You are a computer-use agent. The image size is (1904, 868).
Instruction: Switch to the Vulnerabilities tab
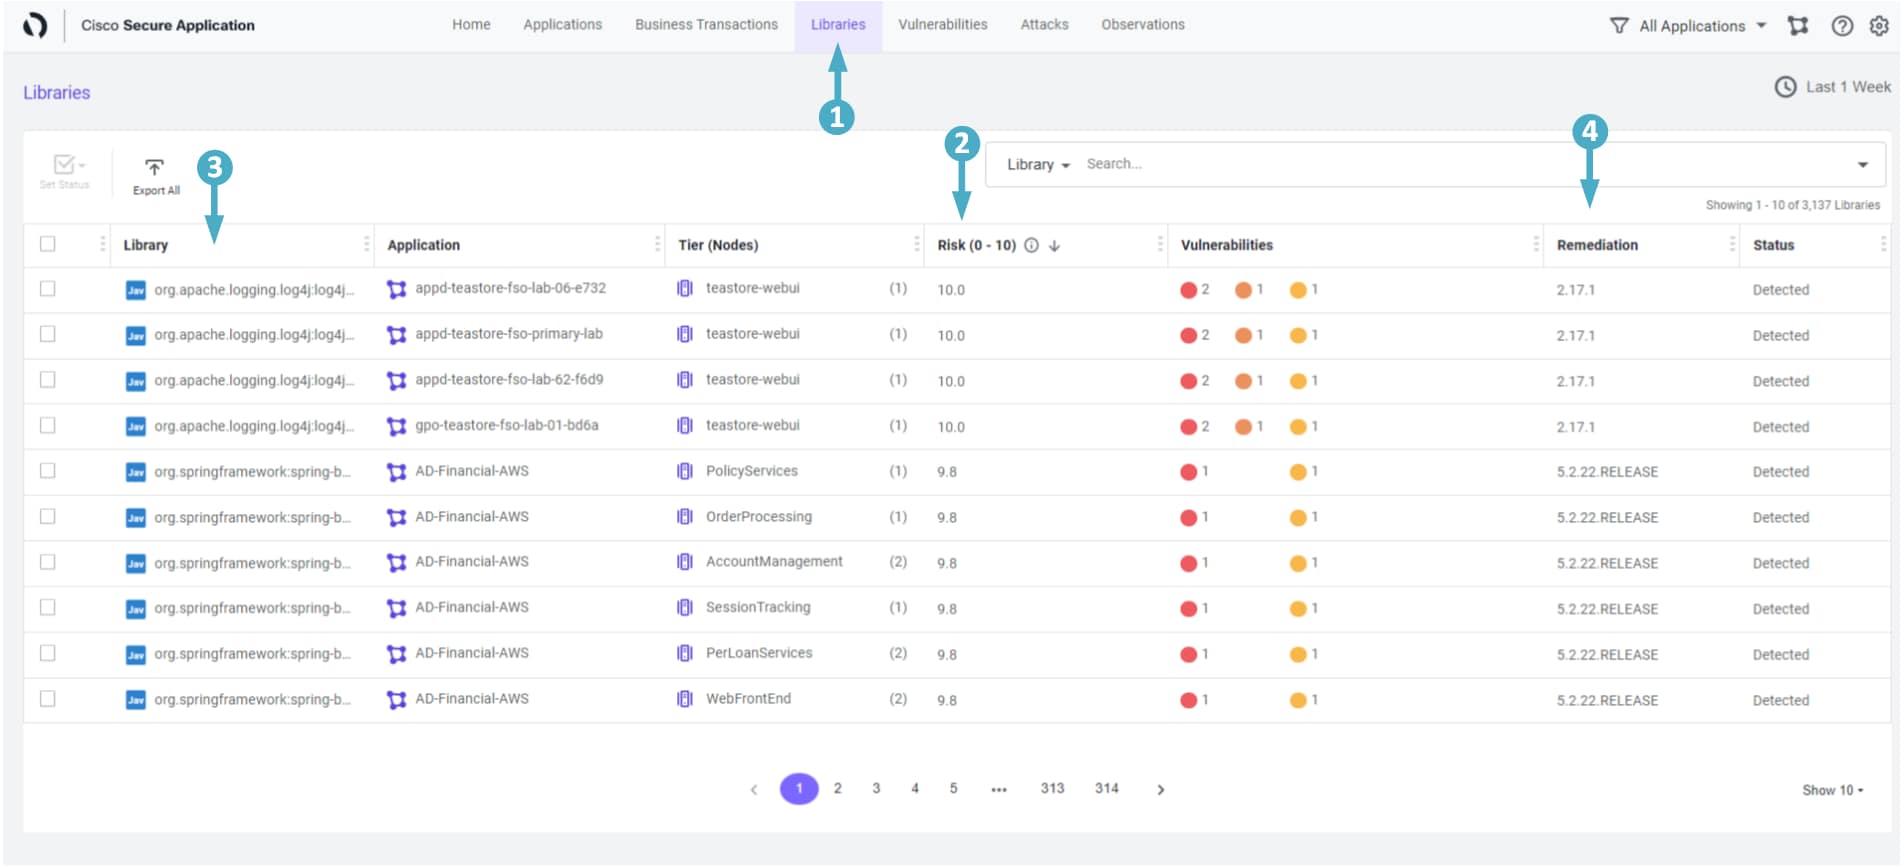click(942, 25)
